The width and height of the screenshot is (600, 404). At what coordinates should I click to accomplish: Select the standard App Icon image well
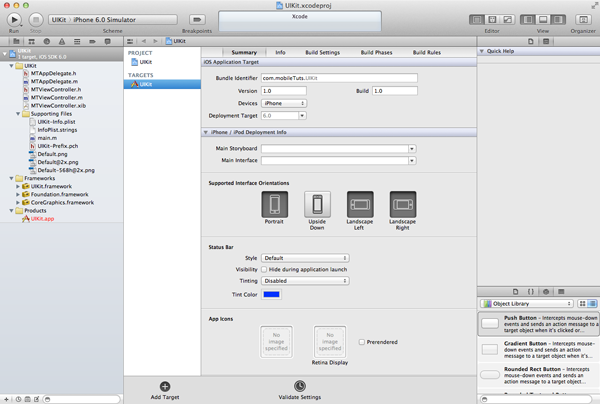click(276, 342)
